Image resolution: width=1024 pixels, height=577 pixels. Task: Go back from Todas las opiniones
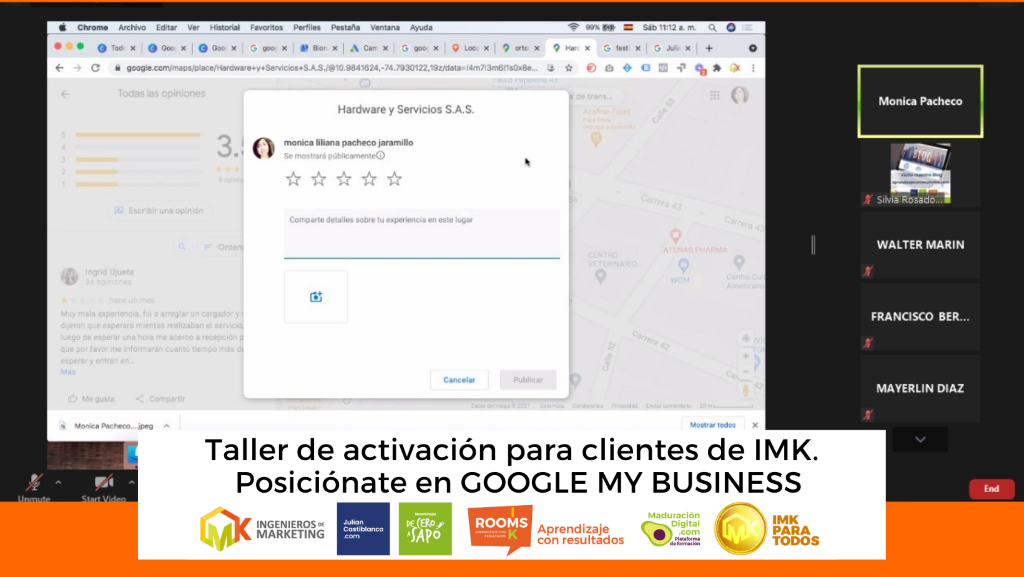pos(65,94)
